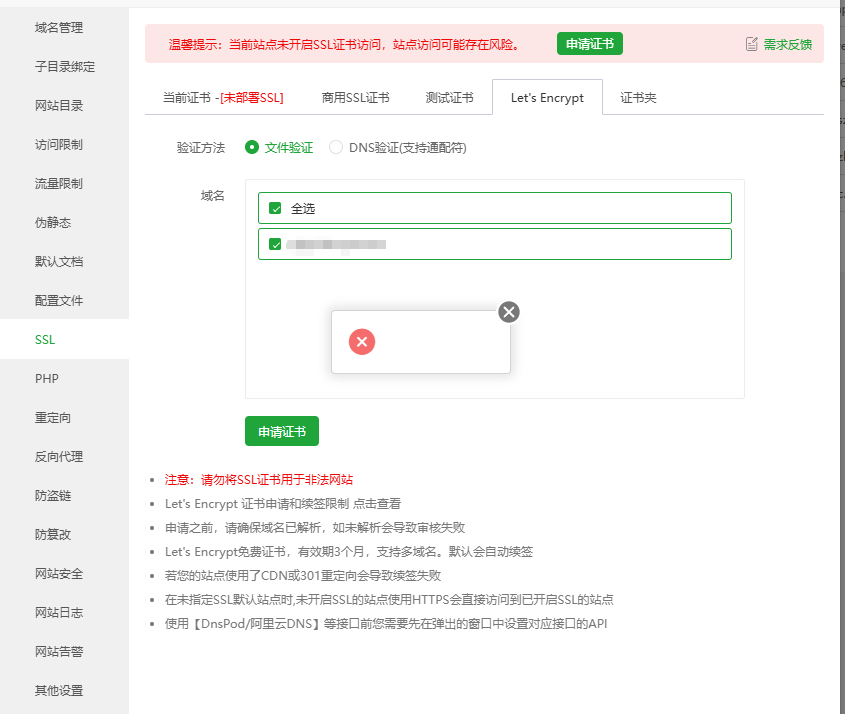
Task: Open 网站日志 in sidebar
Action: coord(59,612)
